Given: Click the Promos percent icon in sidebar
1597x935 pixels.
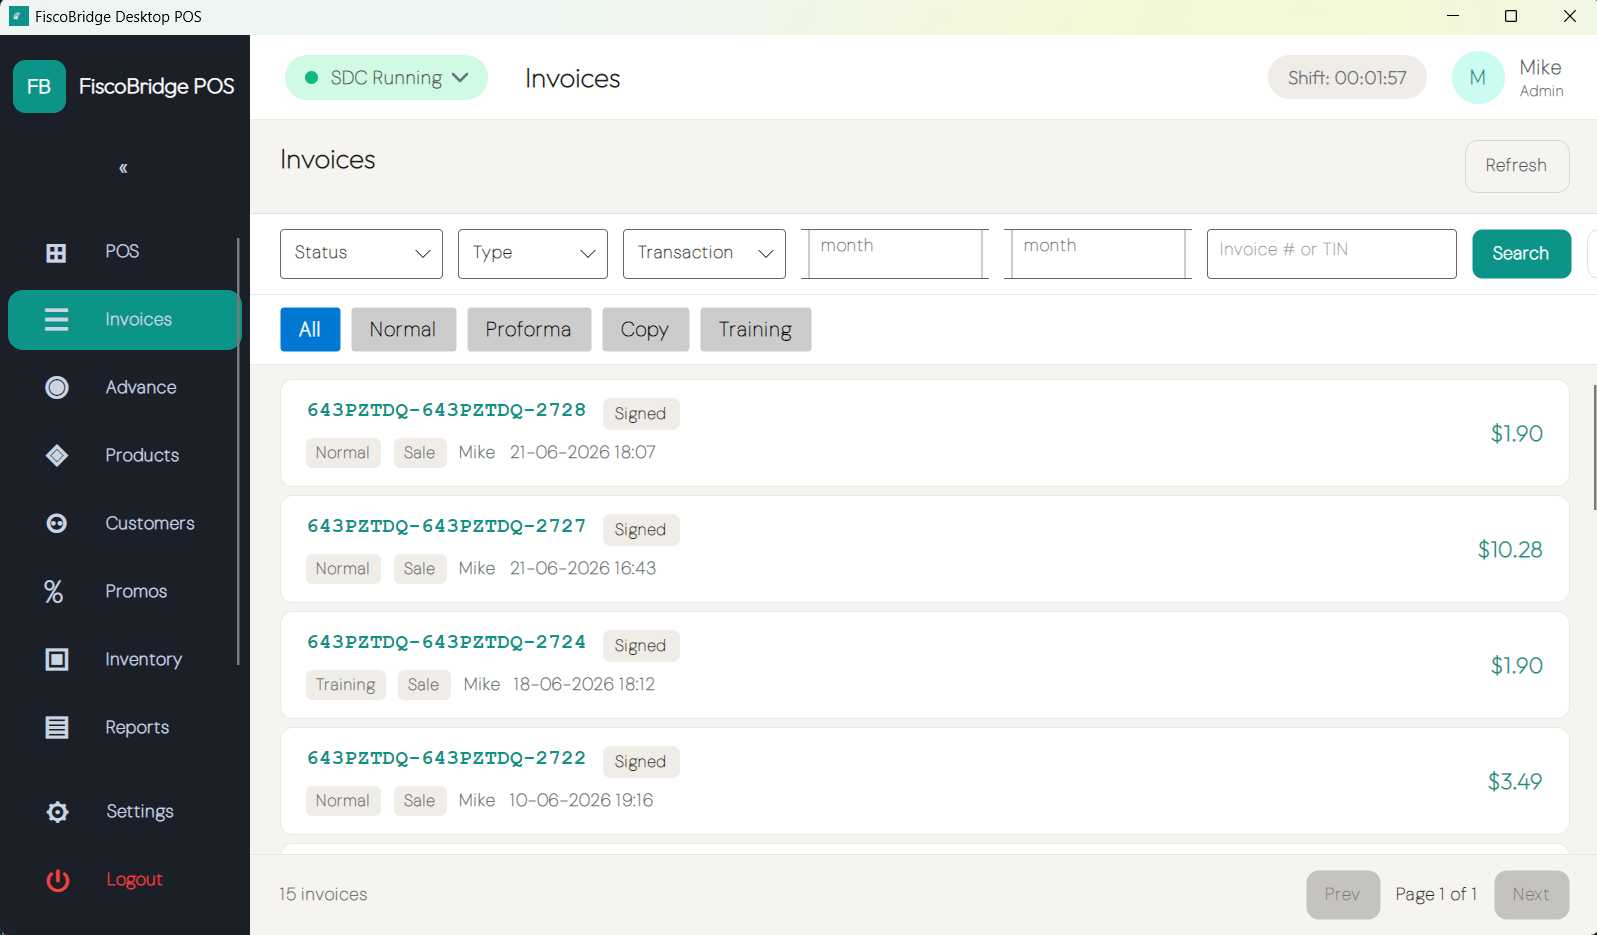Looking at the screenshot, I should (x=54, y=592).
